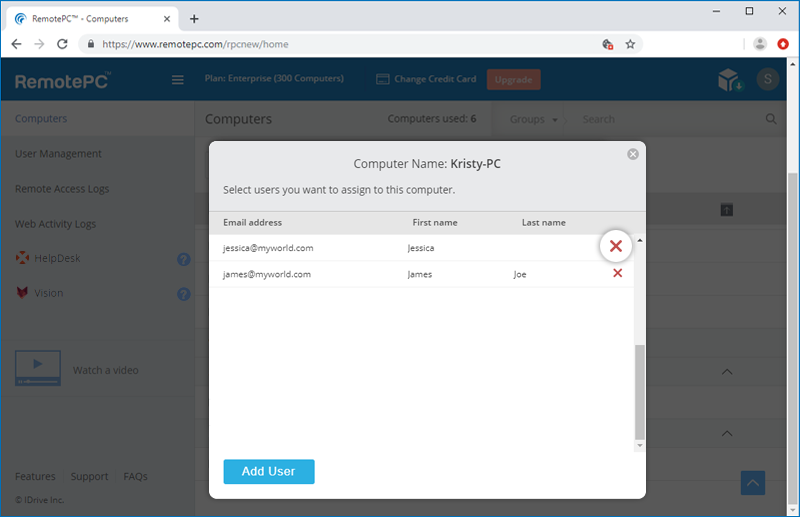
Task: Click browser forward arrow
Action: pyautogui.click(x=39, y=44)
